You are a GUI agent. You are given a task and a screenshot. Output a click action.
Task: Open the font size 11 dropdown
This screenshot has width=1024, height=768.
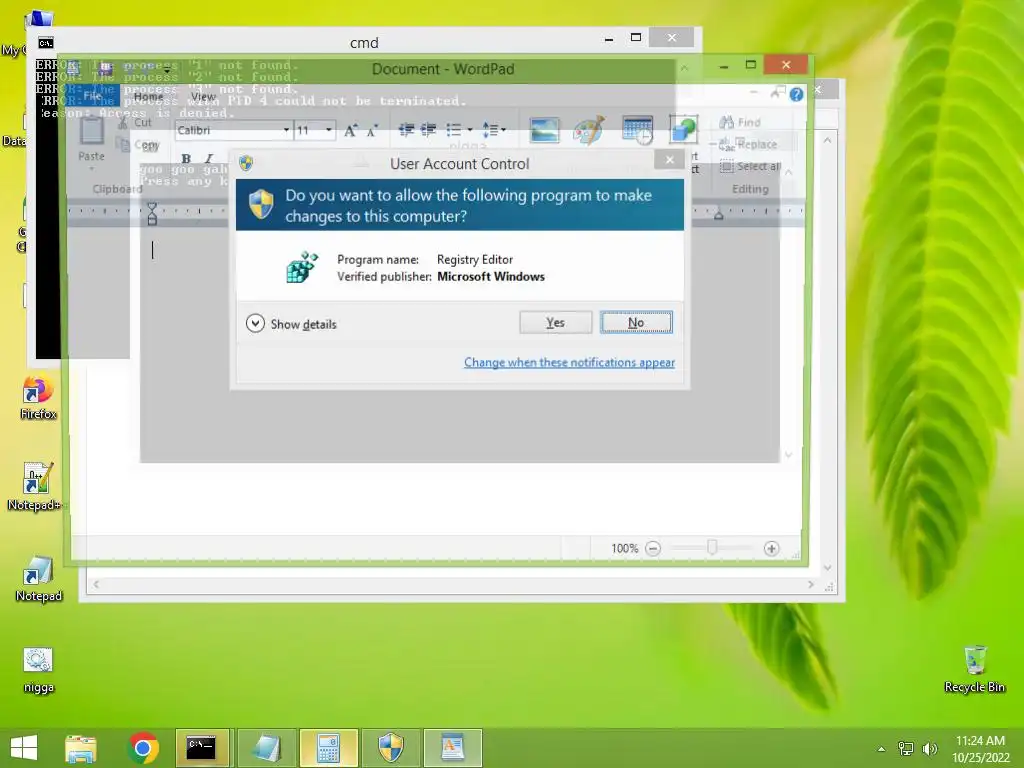pos(328,130)
